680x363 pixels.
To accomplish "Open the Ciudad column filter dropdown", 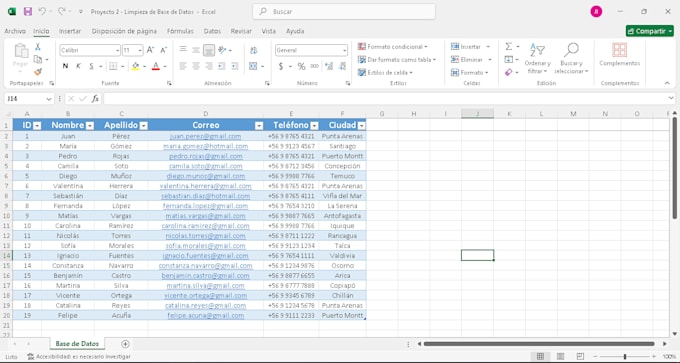I will pyautogui.click(x=361, y=126).
